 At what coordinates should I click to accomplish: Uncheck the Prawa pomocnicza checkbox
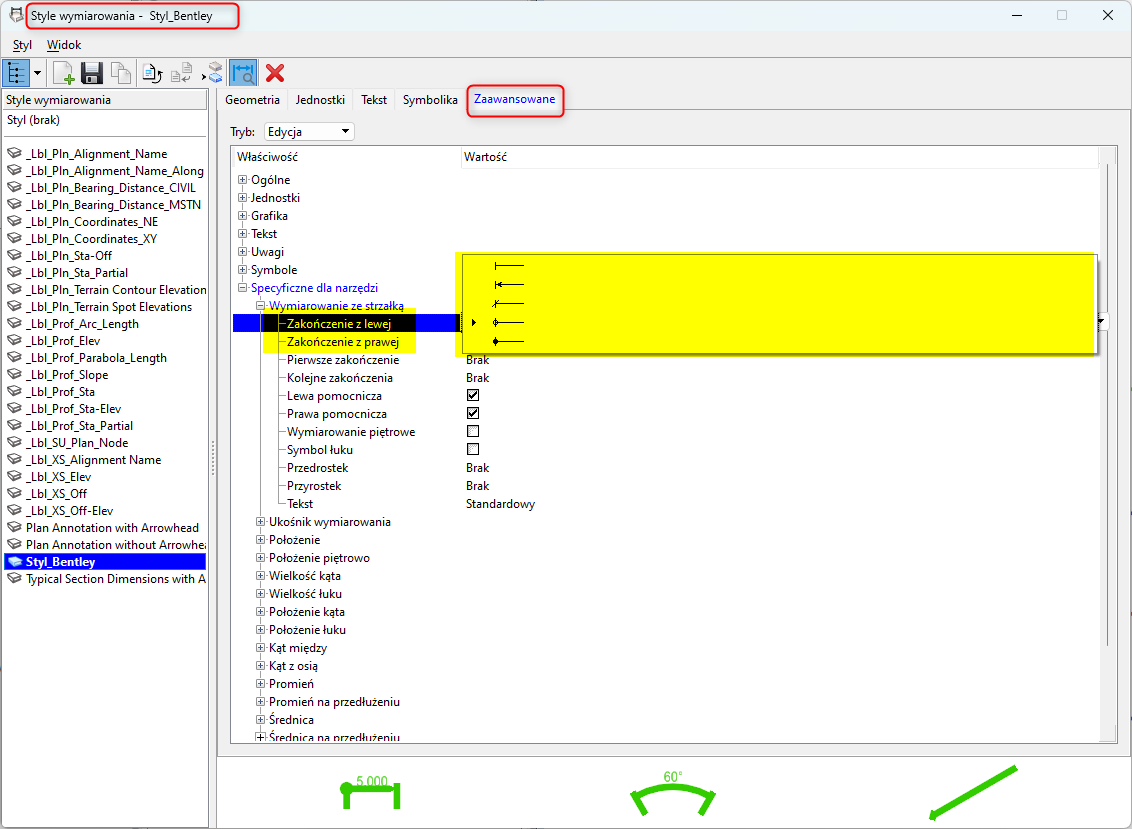[x=473, y=414]
